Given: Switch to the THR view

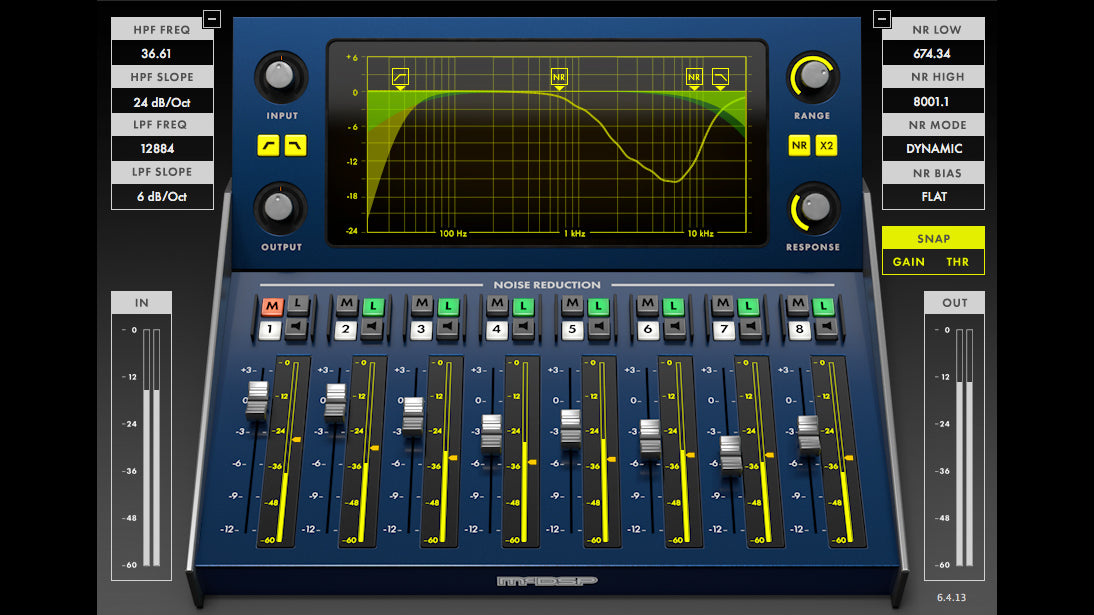Looking at the screenshot, I should 957,261.
